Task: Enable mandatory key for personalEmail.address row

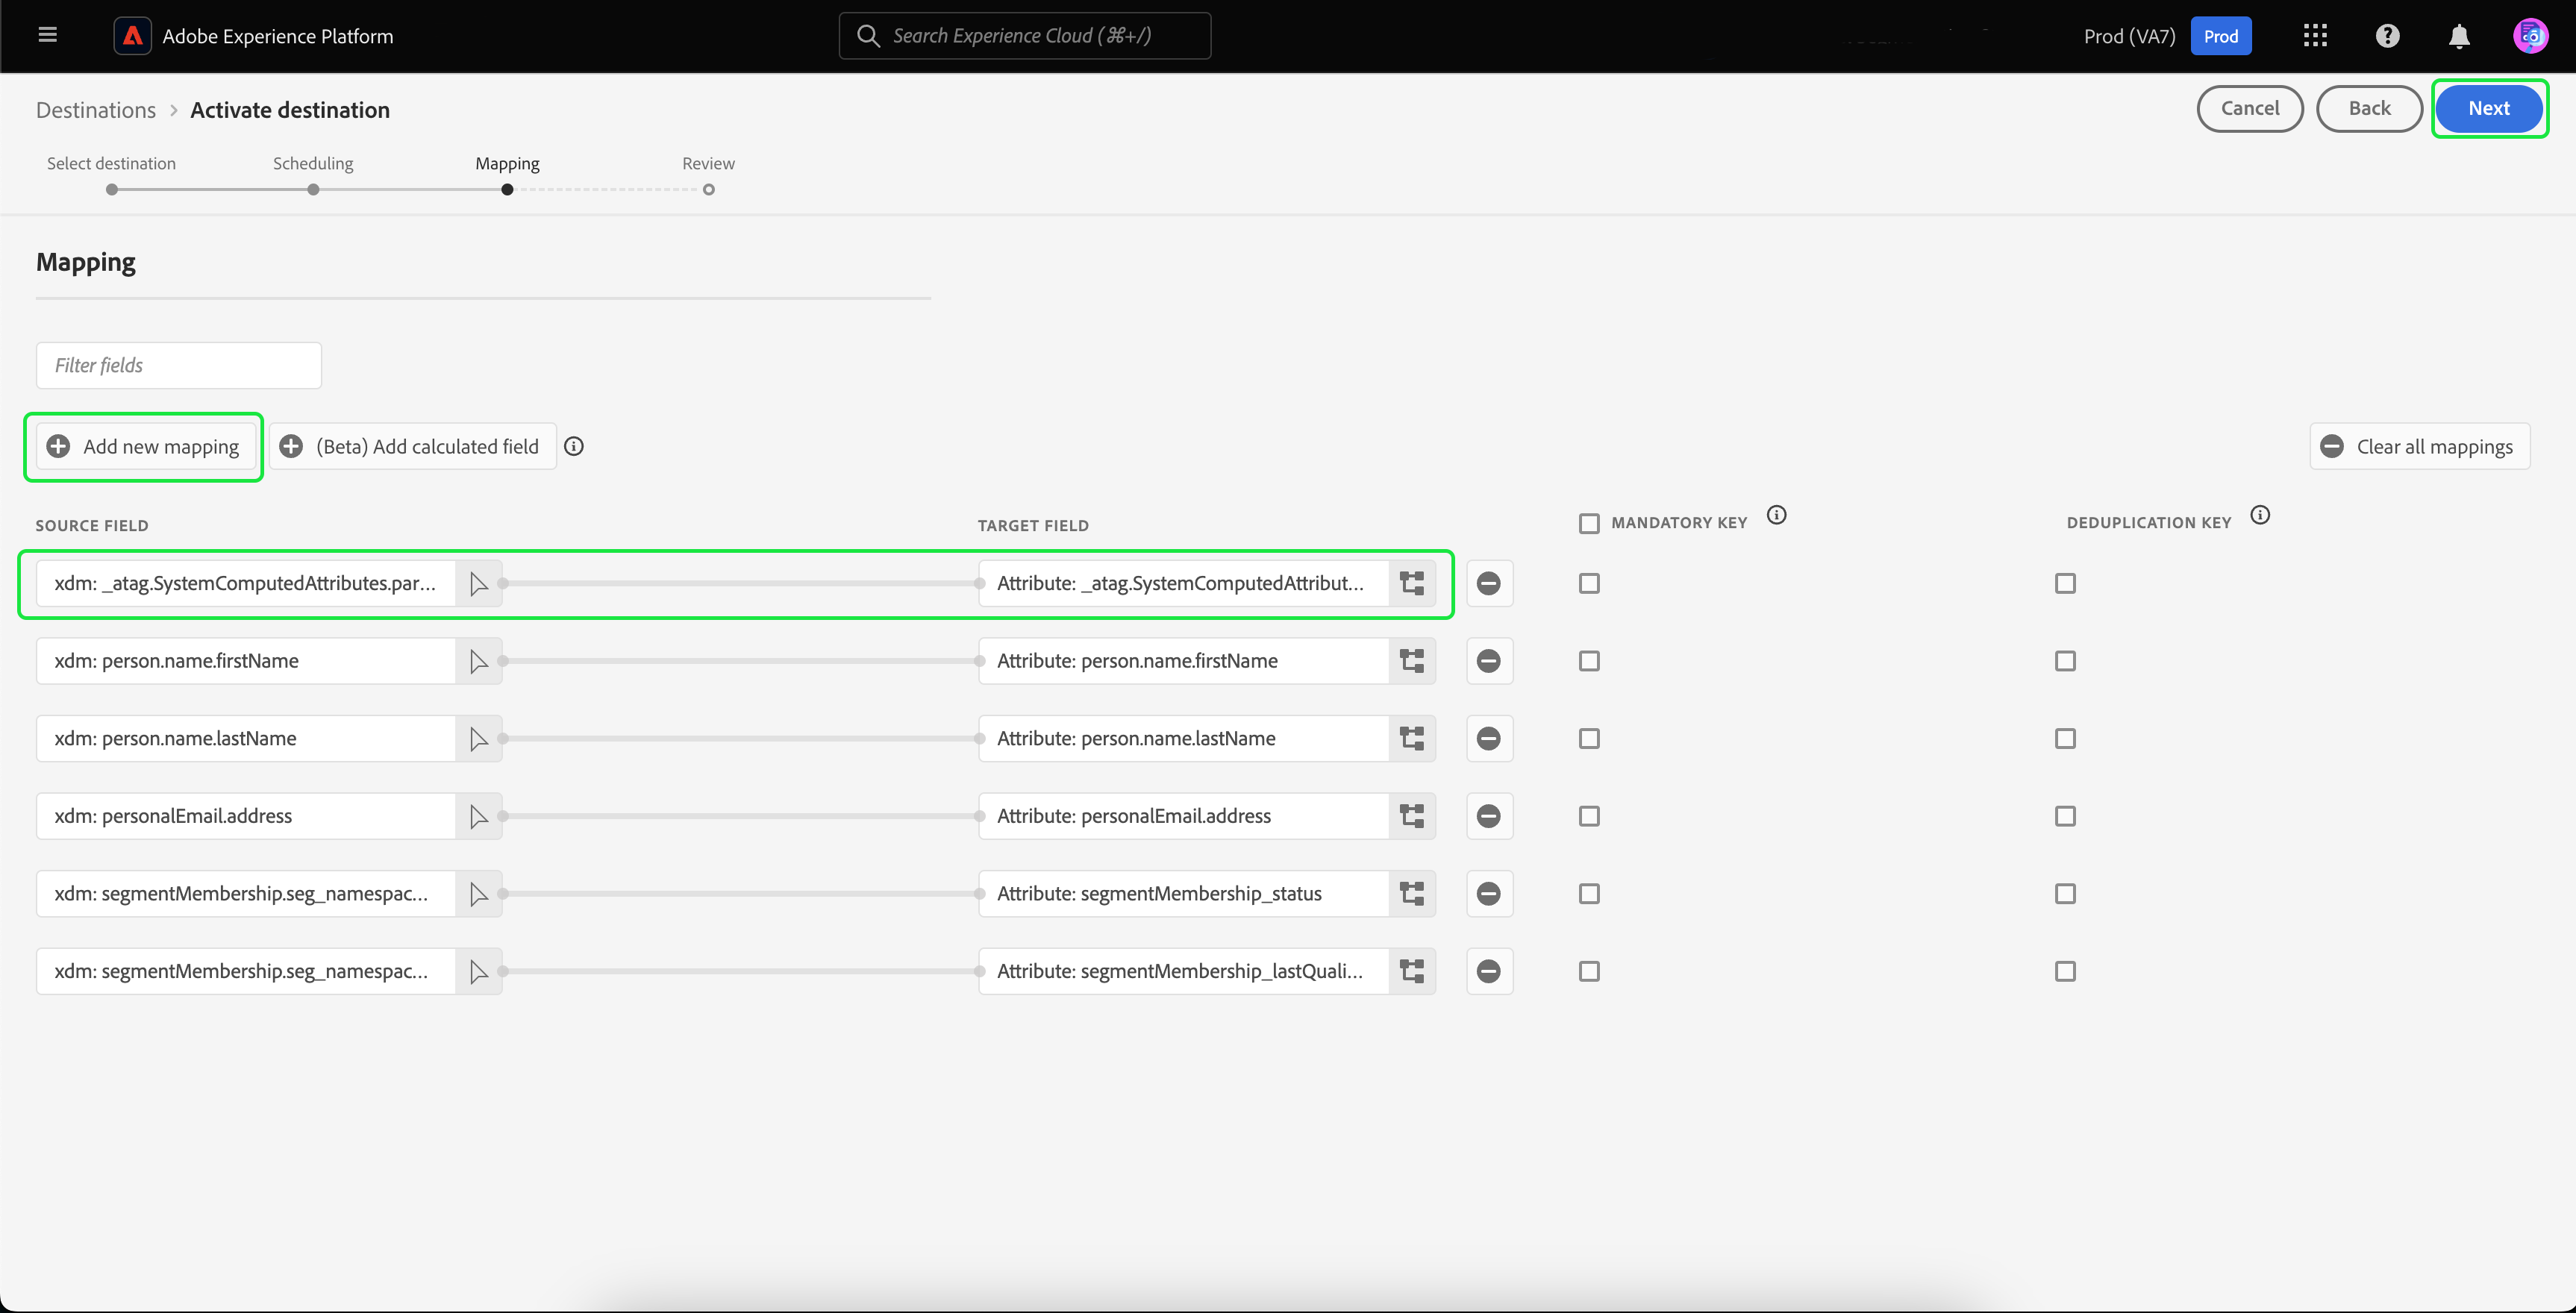Action: (1589, 816)
